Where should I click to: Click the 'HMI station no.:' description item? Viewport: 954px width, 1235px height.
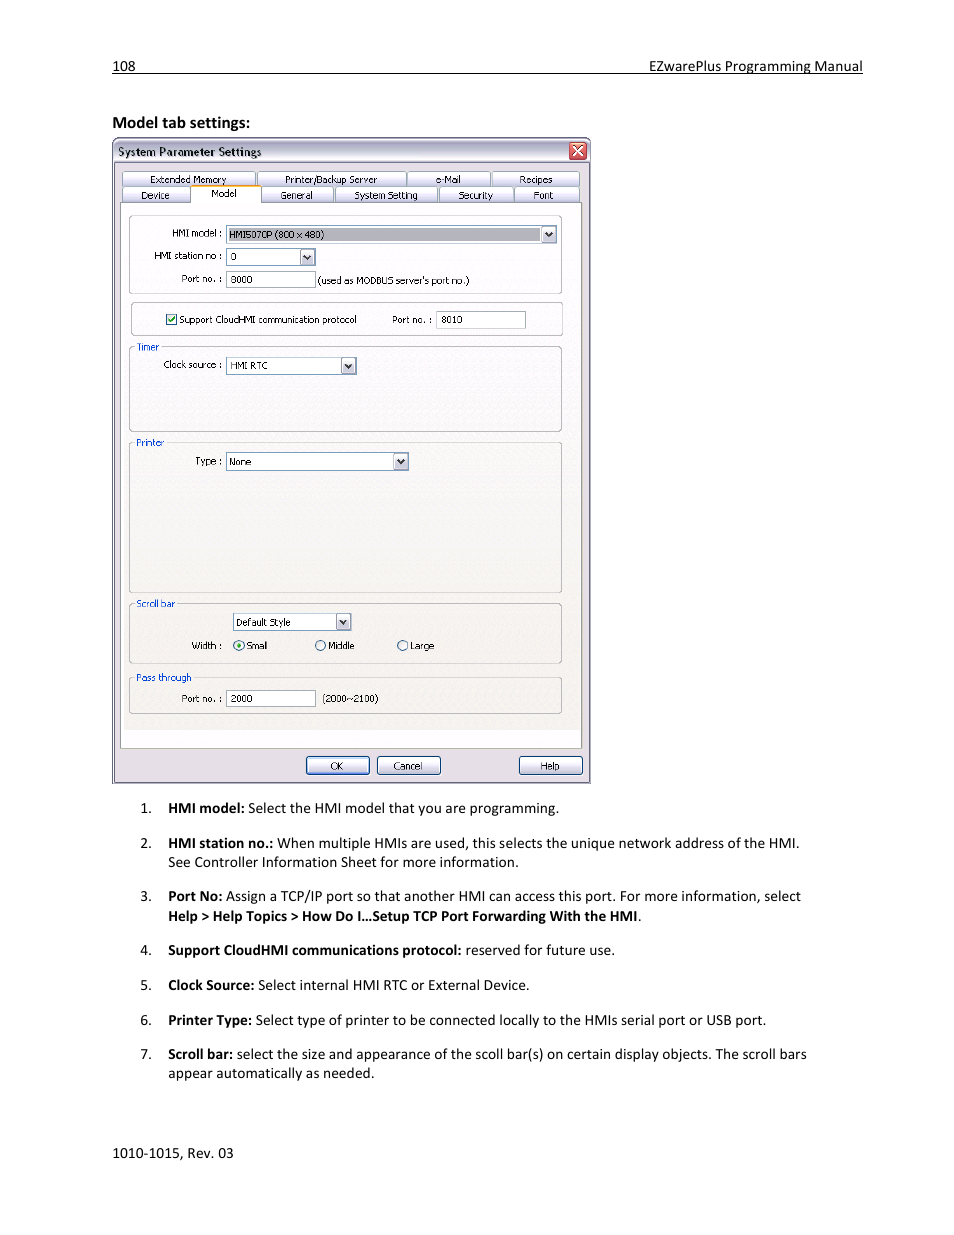click(x=484, y=853)
